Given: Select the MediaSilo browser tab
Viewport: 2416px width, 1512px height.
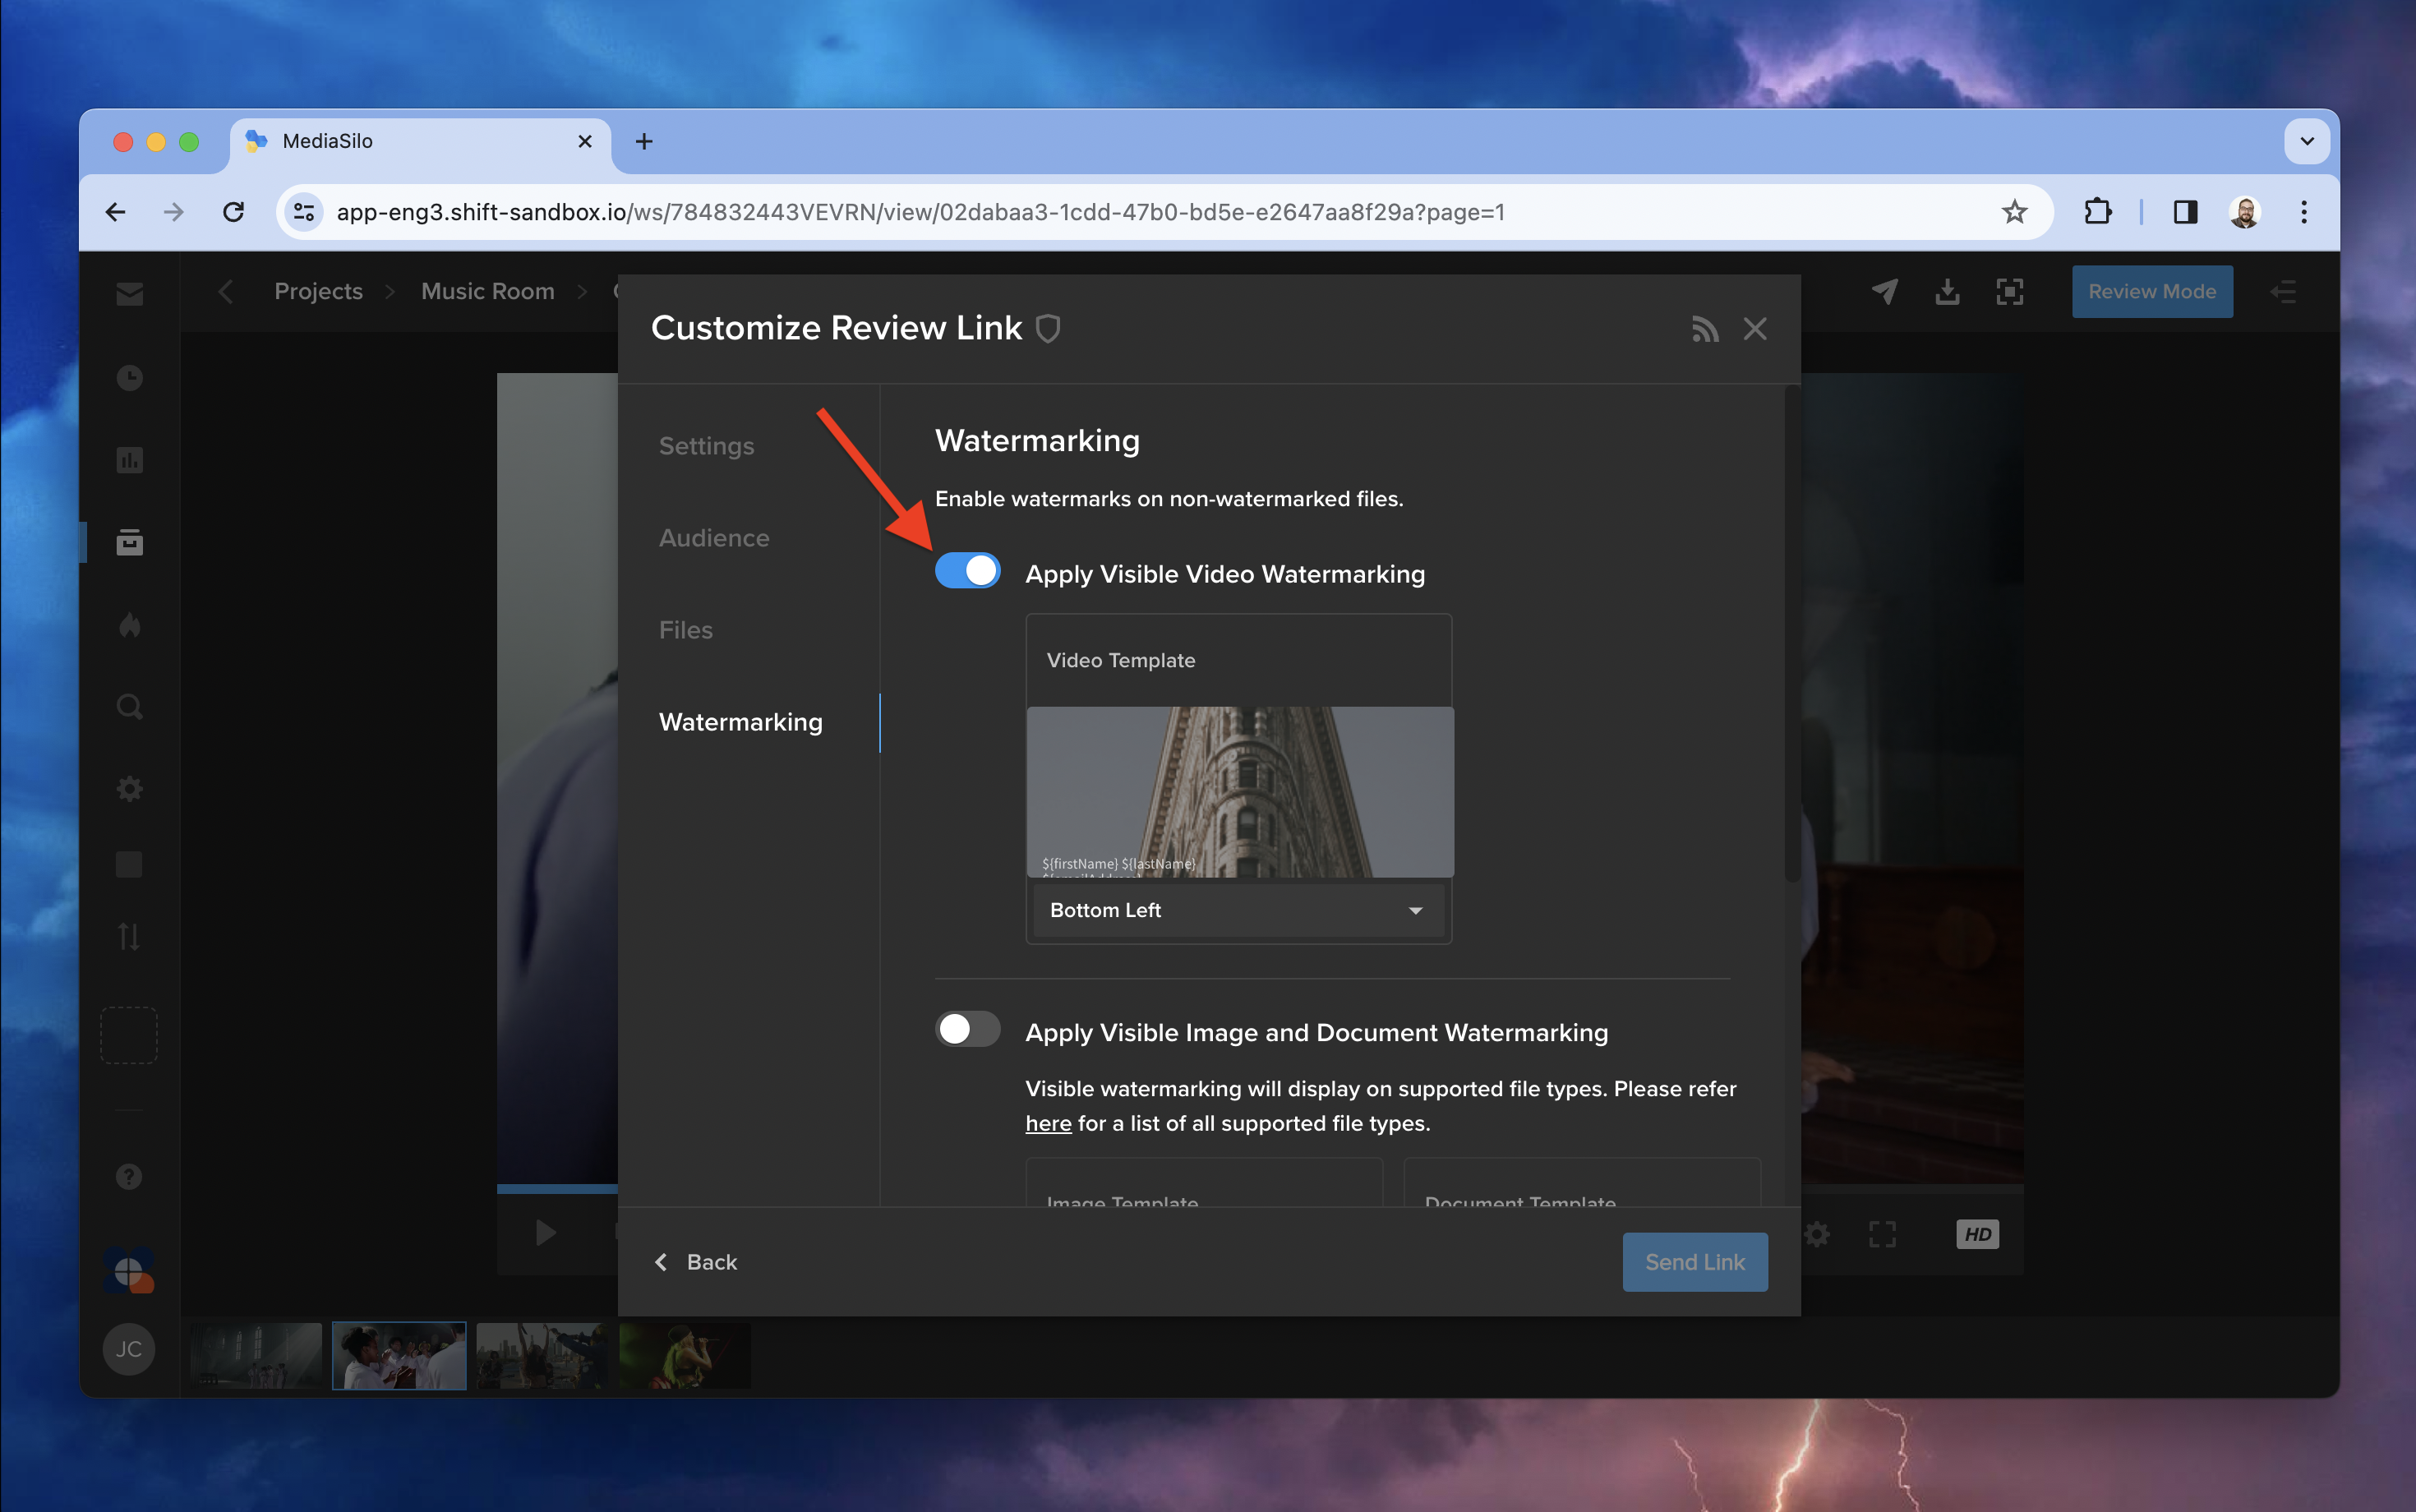Looking at the screenshot, I should [420, 141].
